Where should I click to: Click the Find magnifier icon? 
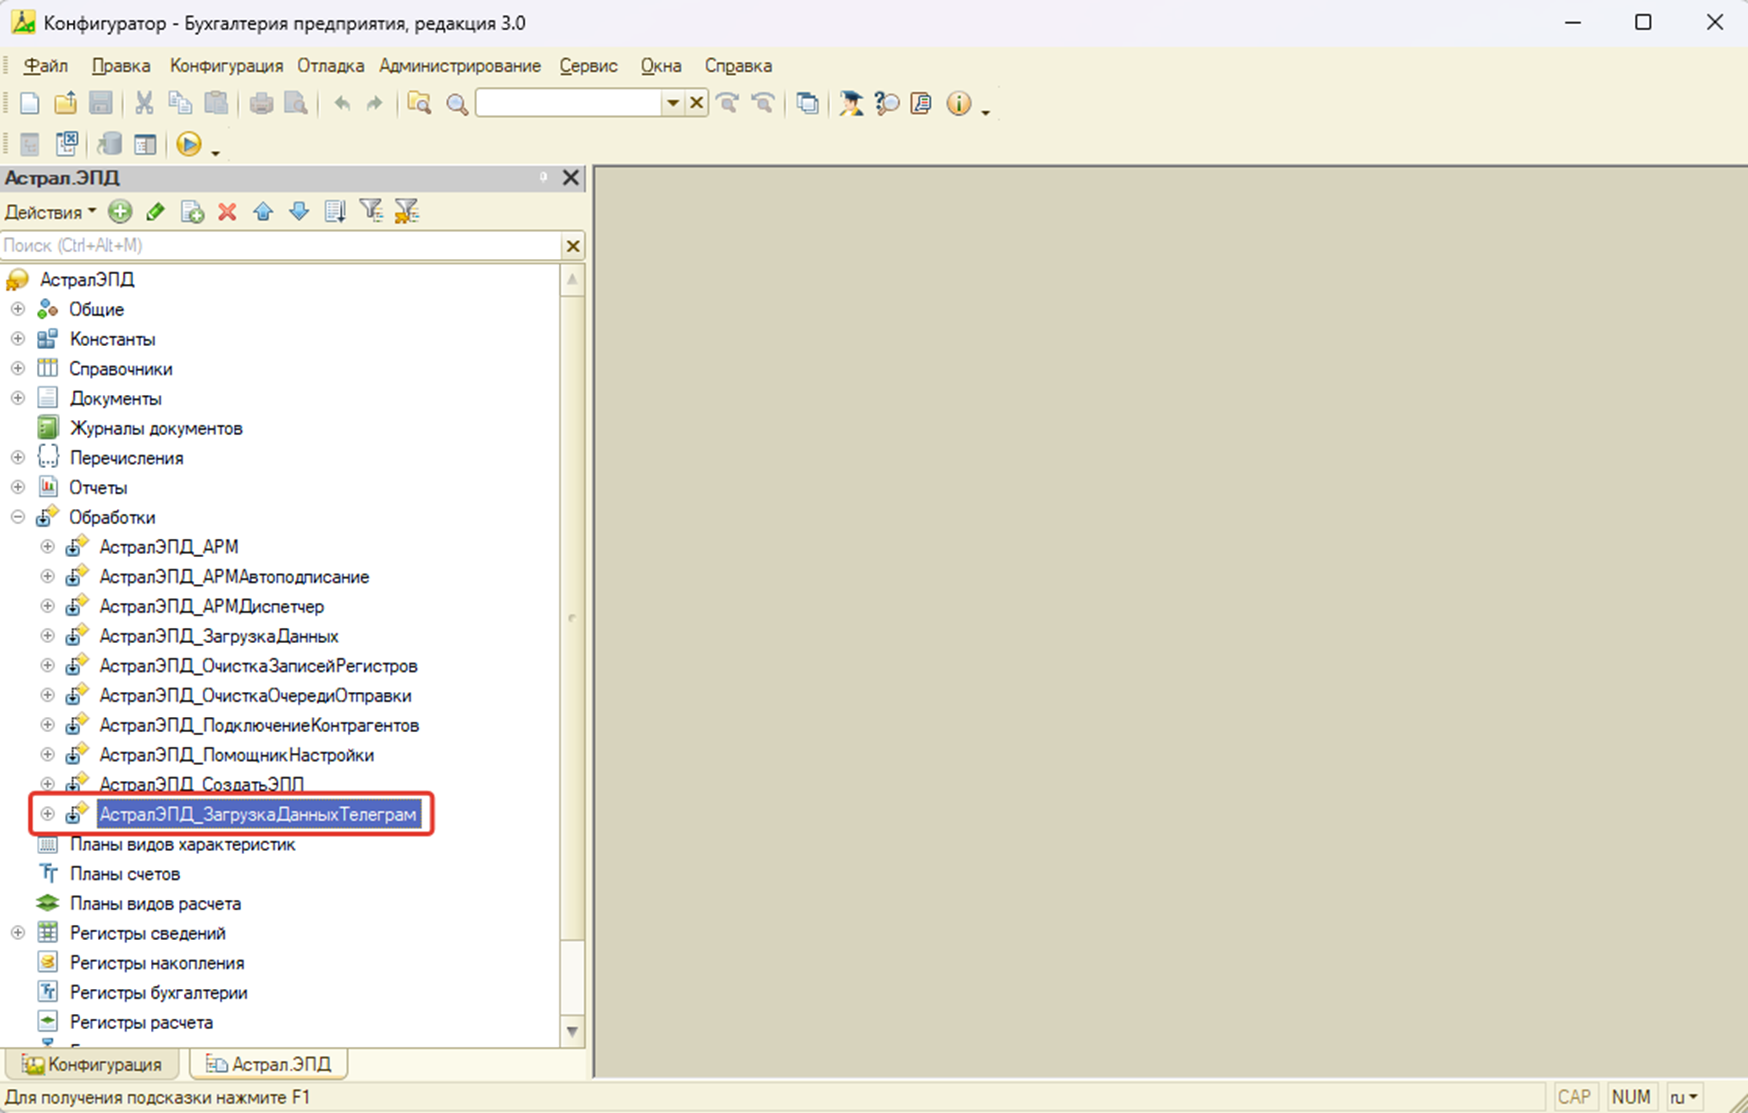457,104
